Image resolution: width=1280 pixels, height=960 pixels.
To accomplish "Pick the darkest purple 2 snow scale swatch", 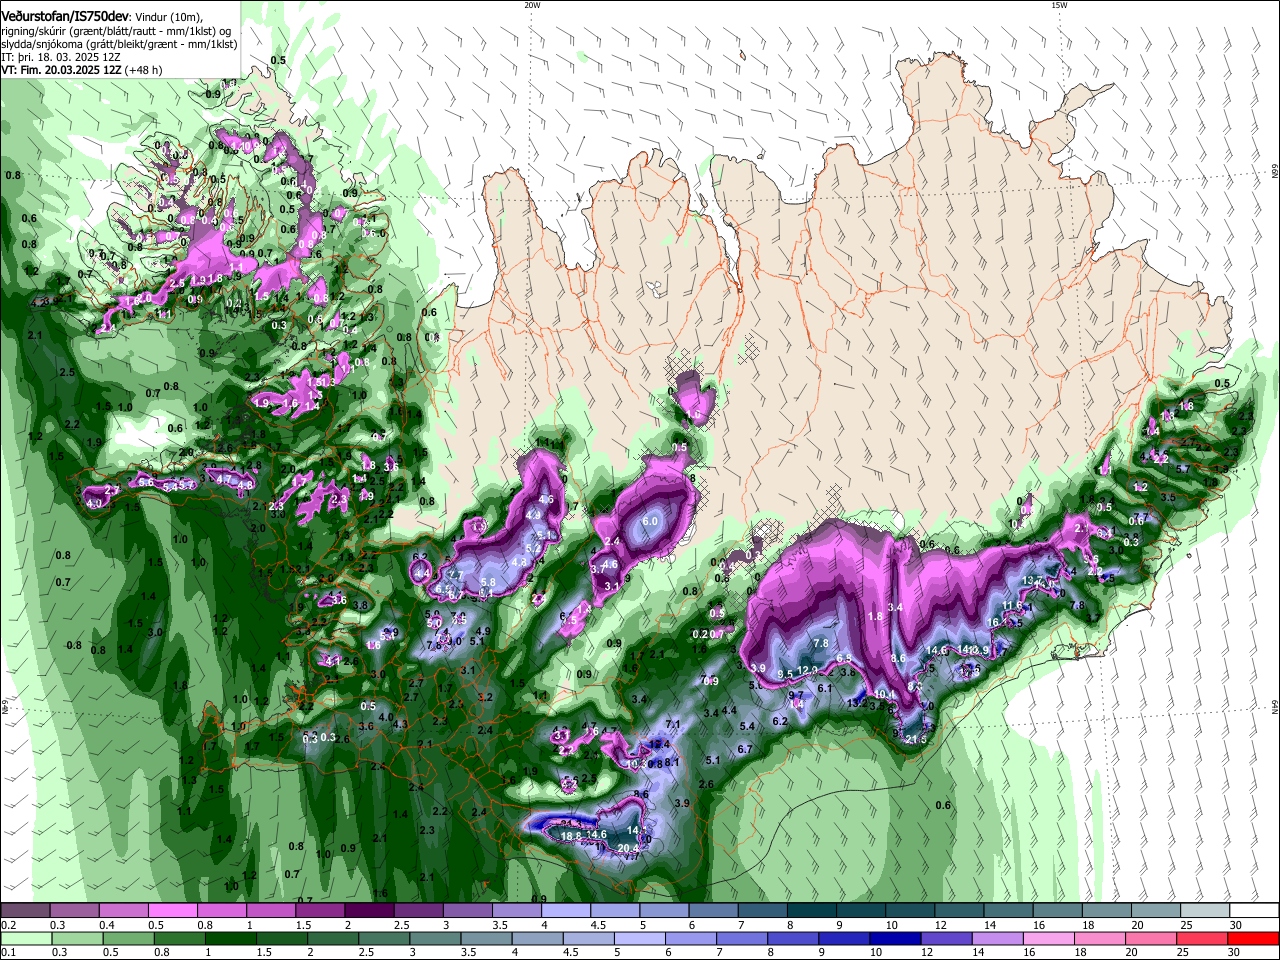I will 369,911.
